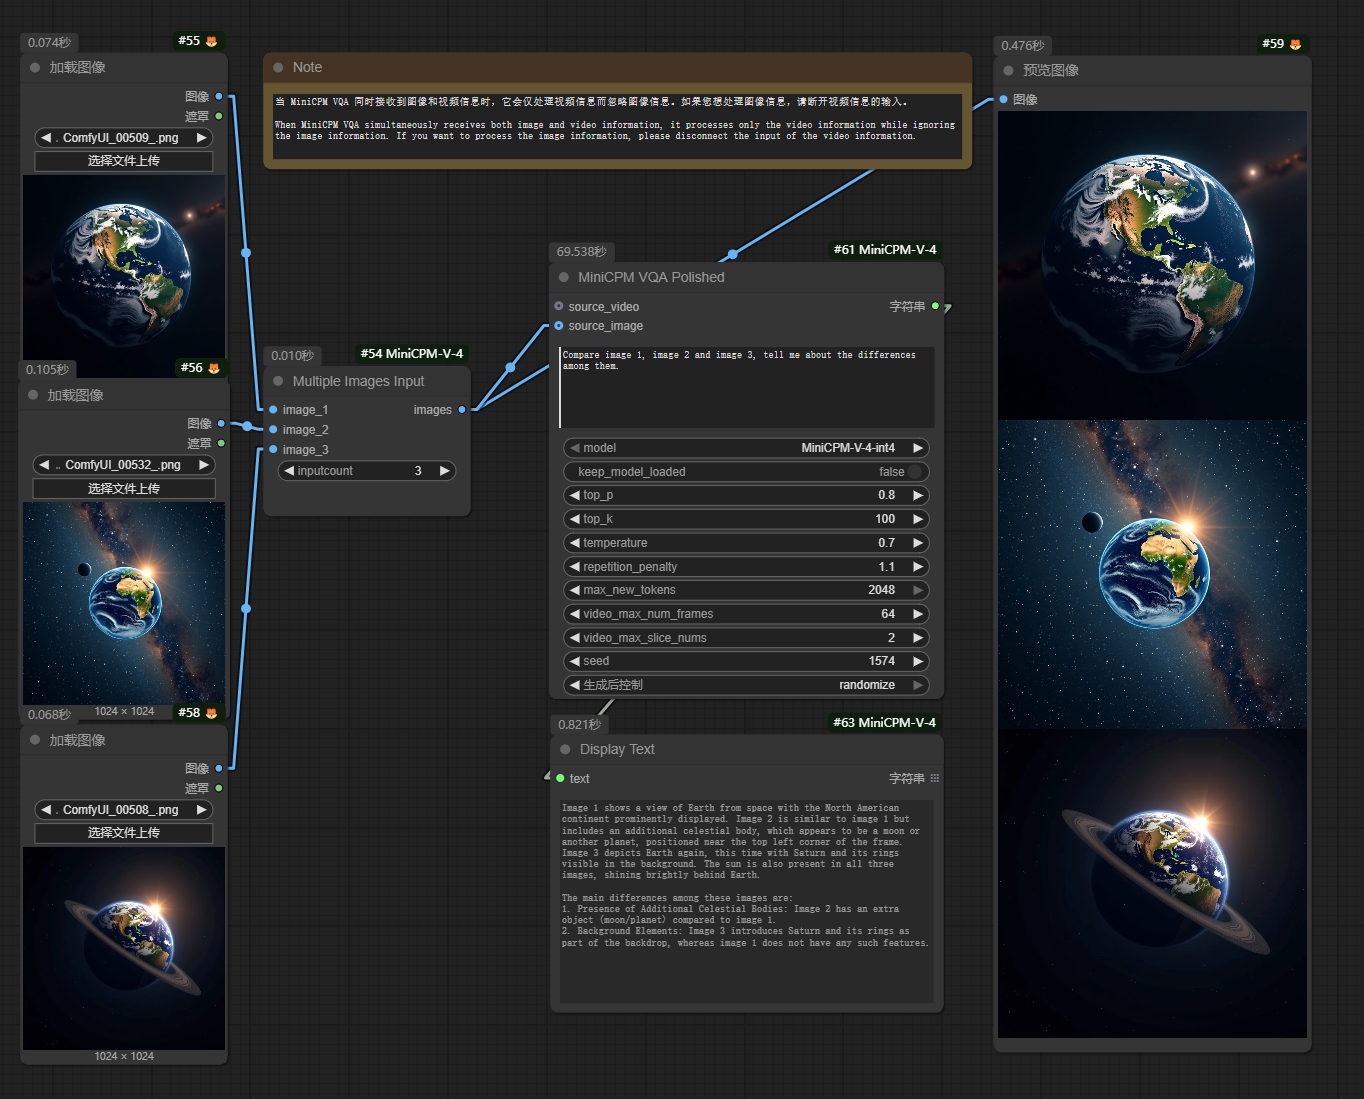The height and width of the screenshot is (1099, 1364).
Task: Click the source_image input port
Action: pos(559,326)
